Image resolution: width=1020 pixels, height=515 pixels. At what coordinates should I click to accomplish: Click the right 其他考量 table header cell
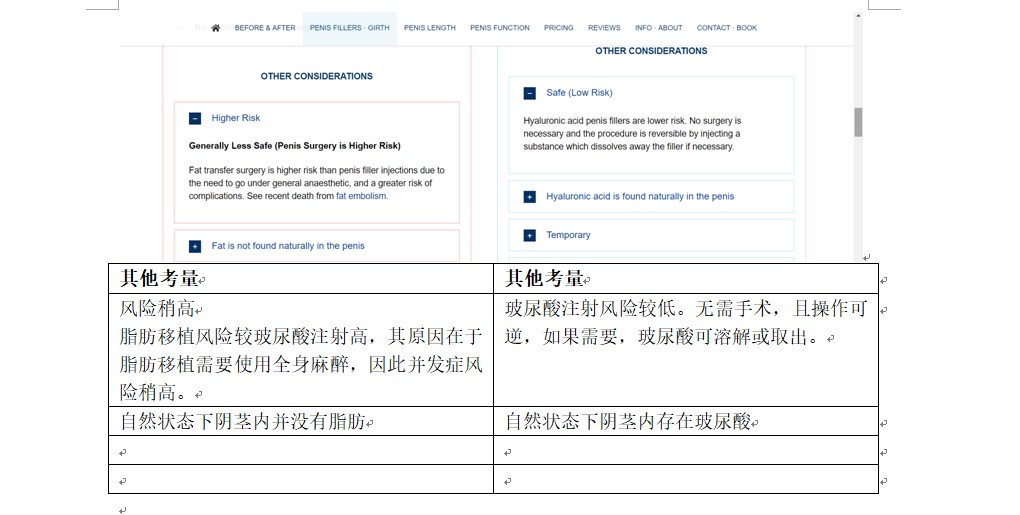pyautogui.click(x=686, y=278)
